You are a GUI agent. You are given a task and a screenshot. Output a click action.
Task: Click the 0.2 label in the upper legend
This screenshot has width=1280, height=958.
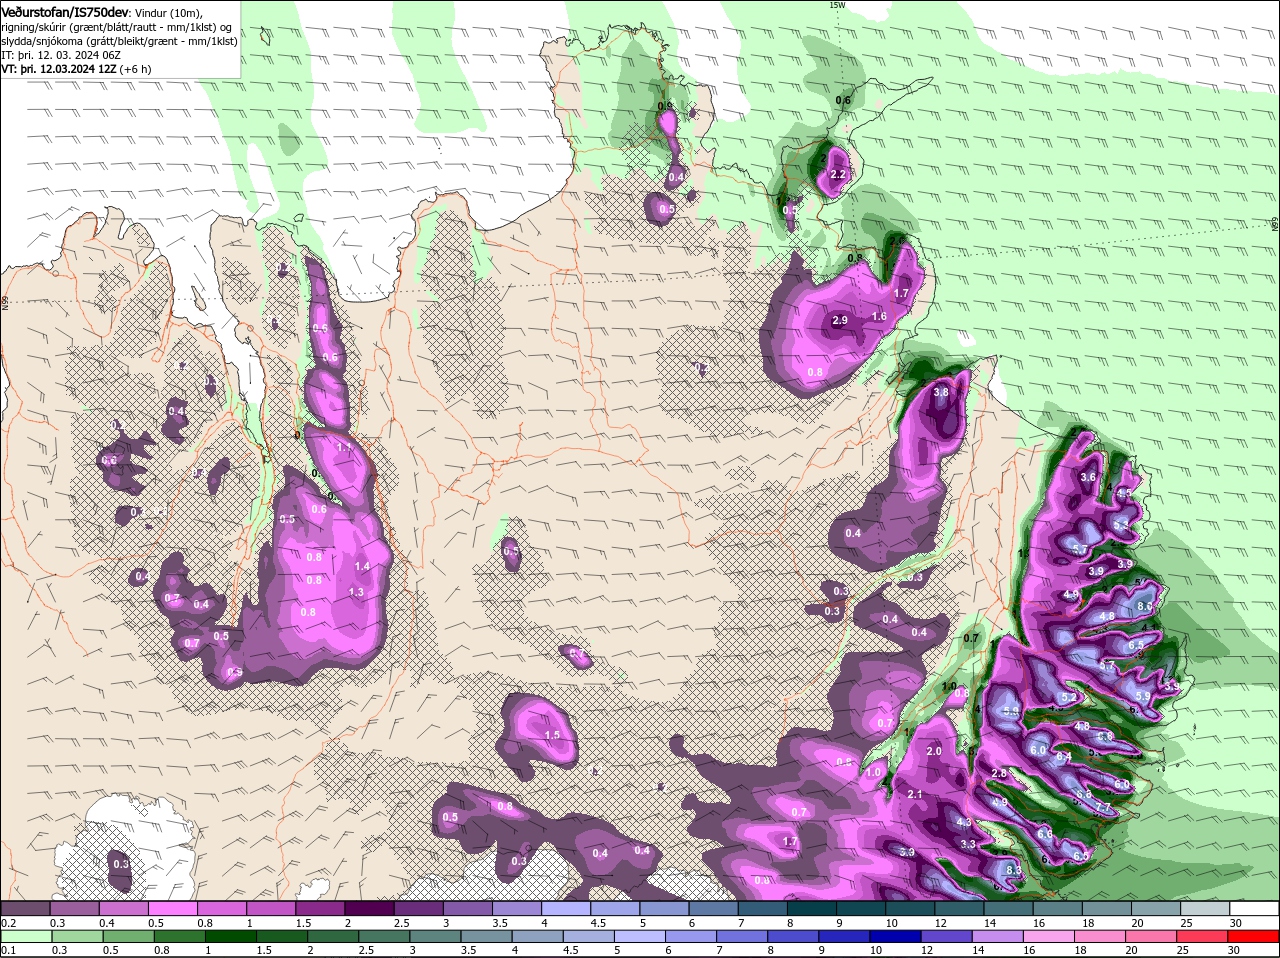coord(8,923)
